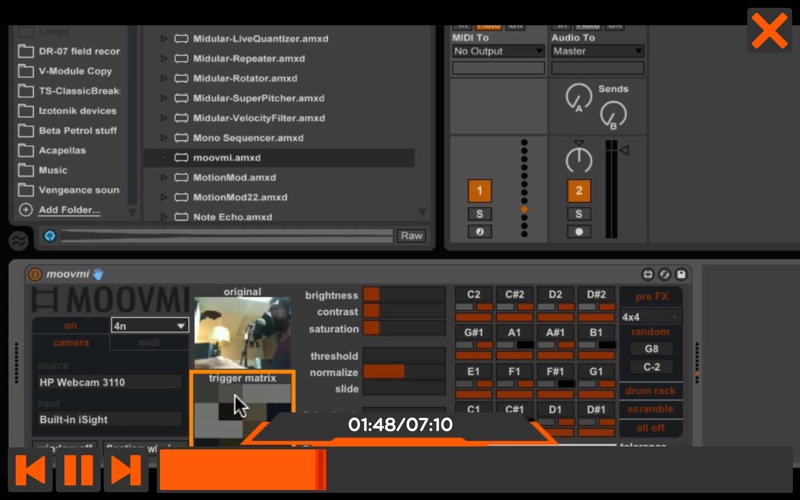
Task: Arm track 2 for recording
Action: pos(579,232)
